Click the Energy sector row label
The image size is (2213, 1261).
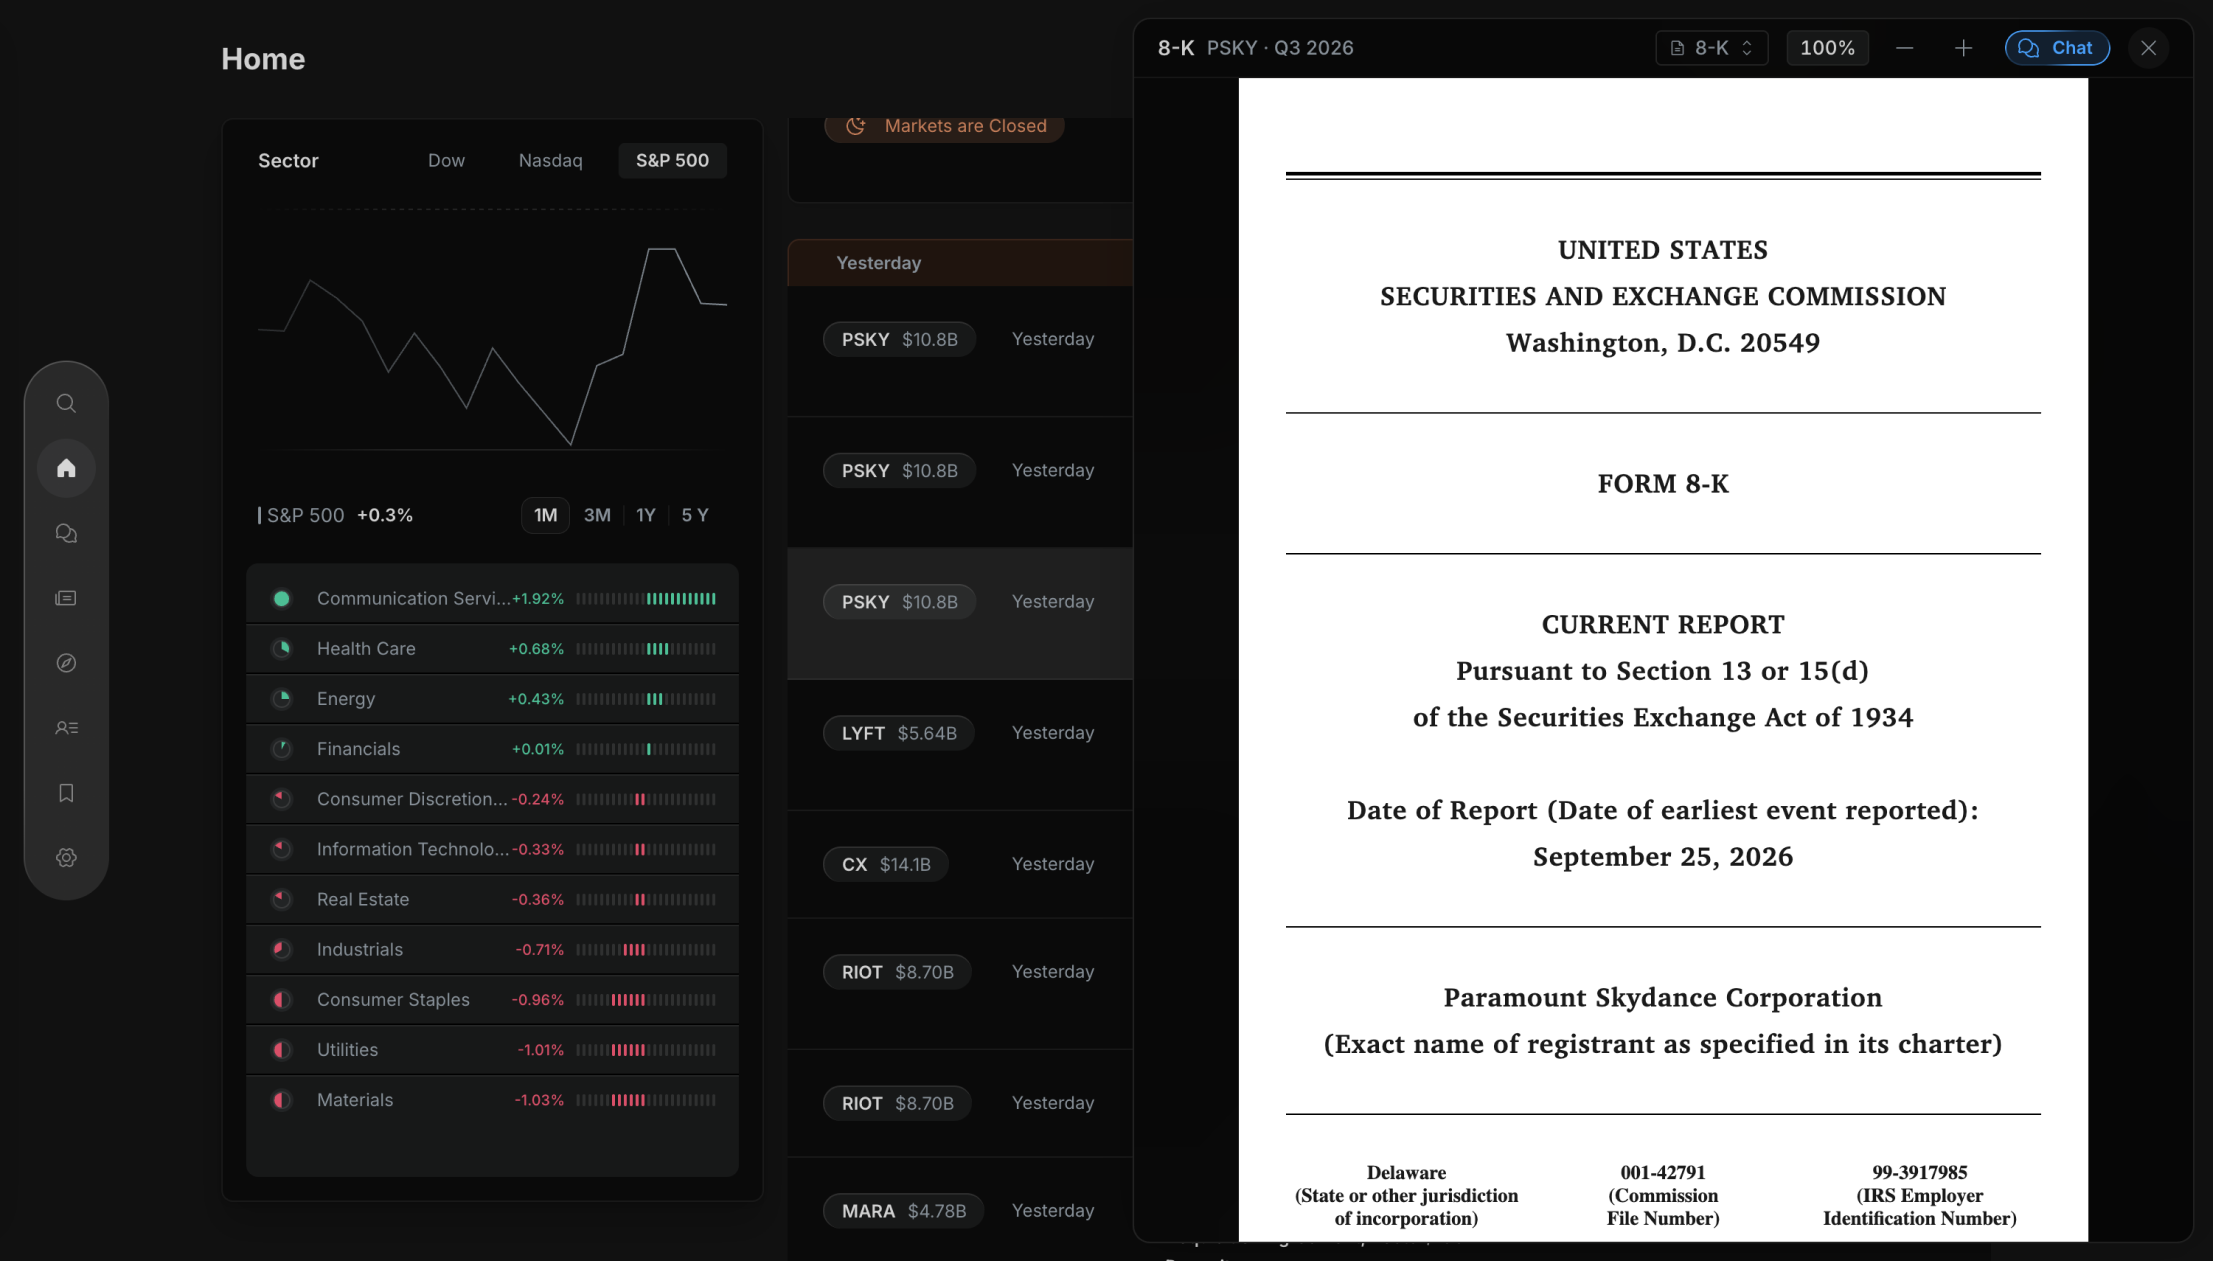click(346, 699)
